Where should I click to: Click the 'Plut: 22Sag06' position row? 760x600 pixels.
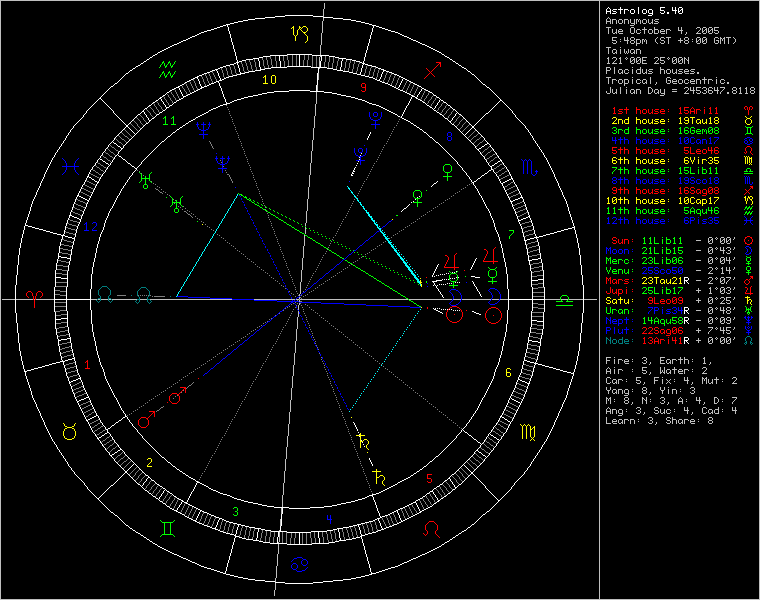[x=671, y=331]
